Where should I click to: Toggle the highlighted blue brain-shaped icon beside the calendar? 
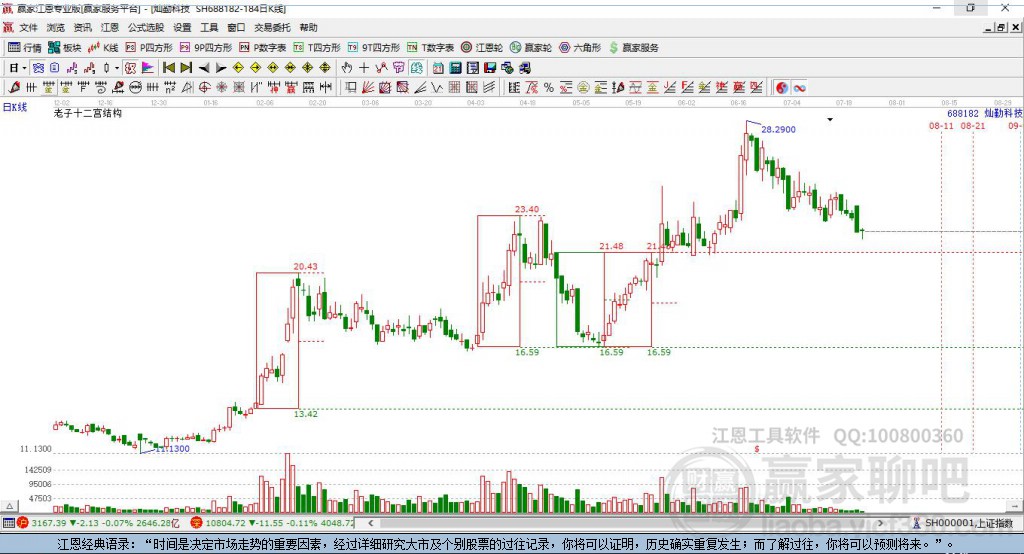[417, 68]
